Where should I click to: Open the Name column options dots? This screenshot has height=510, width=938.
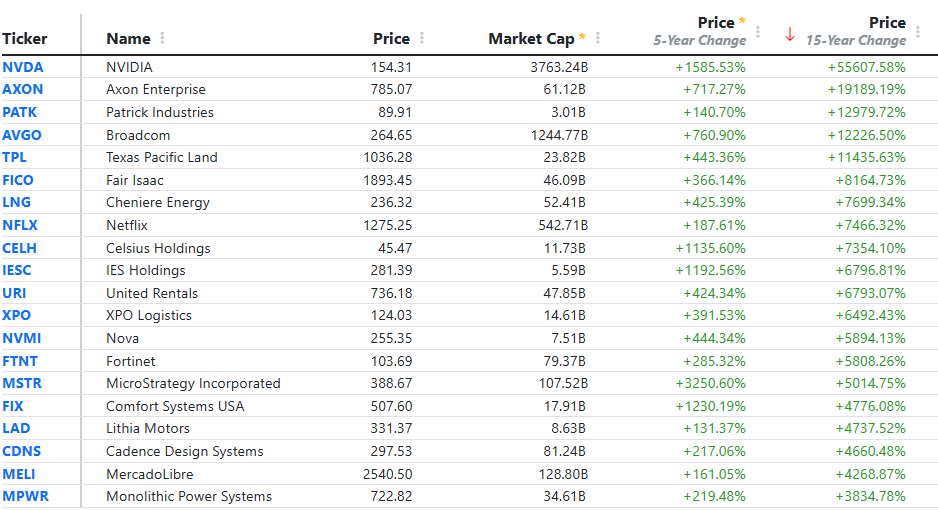[x=162, y=38]
